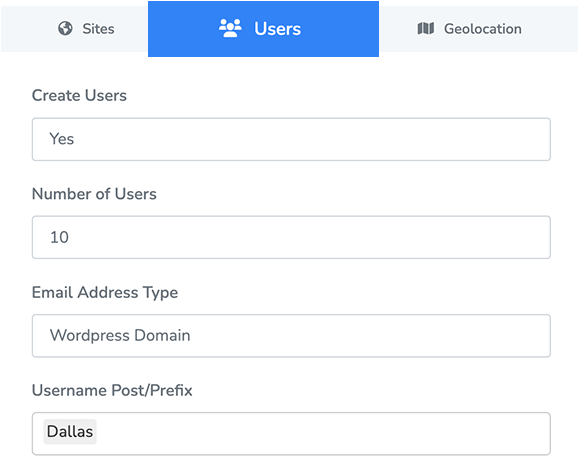Click the folded map icon beside Geolocation

tap(426, 28)
